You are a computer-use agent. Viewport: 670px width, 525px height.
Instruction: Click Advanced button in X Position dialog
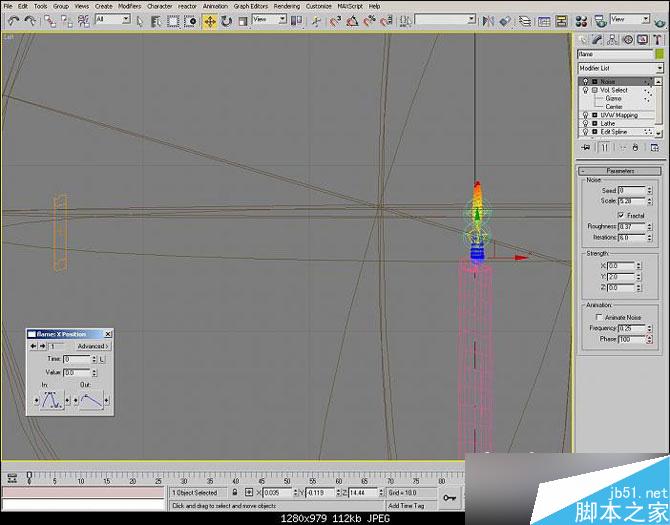pyautogui.click(x=92, y=346)
